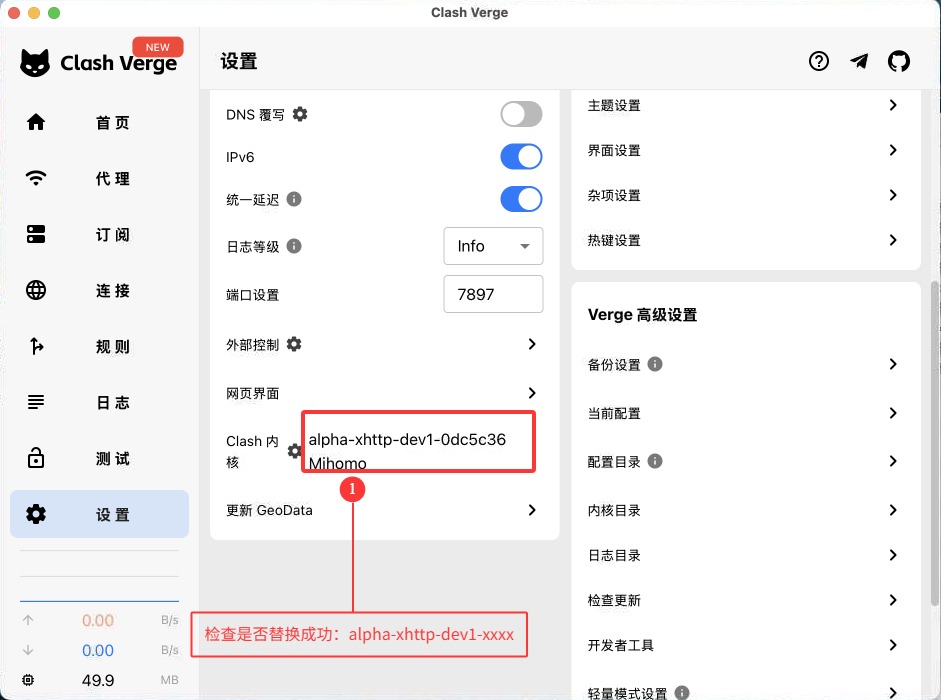The height and width of the screenshot is (700, 941).
Task: Go to 测试 page
Action: coord(100,458)
